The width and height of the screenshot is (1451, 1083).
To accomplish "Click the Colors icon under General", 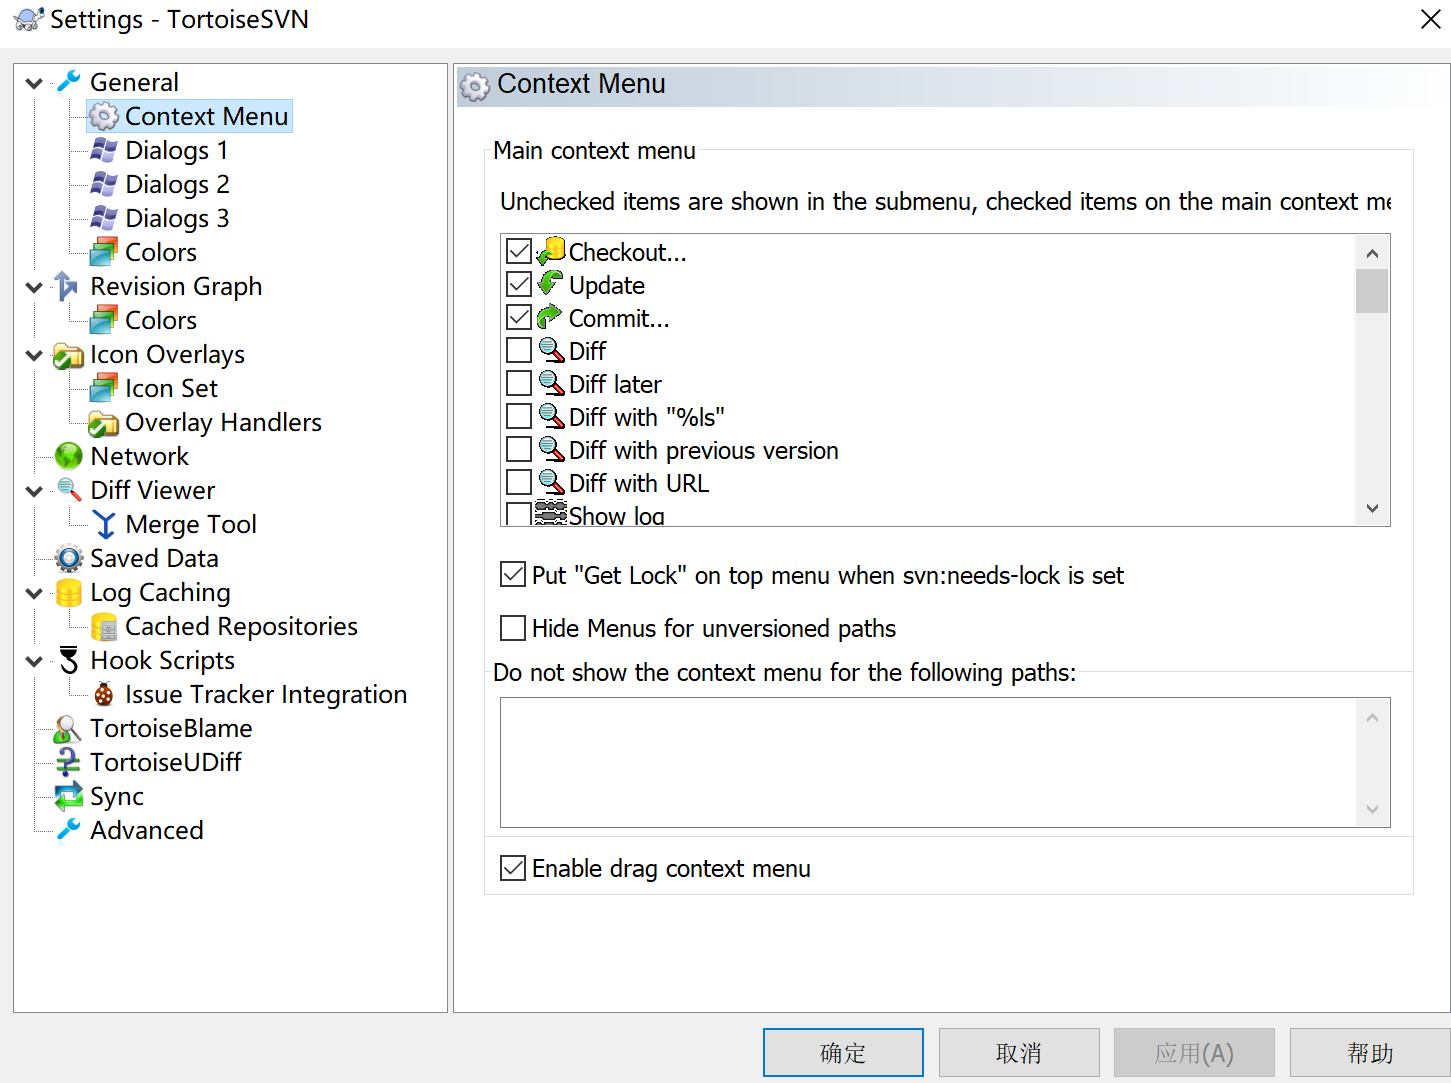I will (x=104, y=252).
